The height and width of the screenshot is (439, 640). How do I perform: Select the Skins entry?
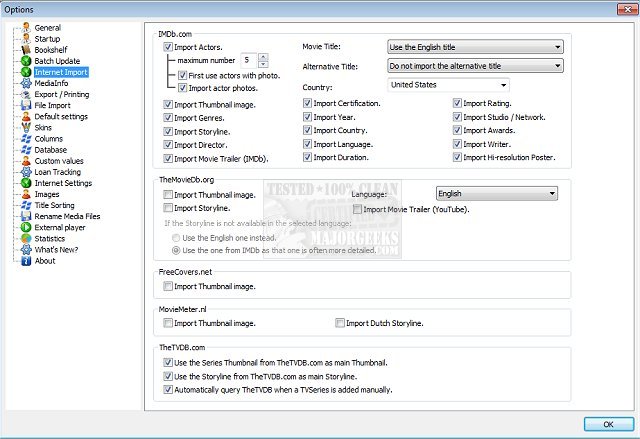pos(43,128)
